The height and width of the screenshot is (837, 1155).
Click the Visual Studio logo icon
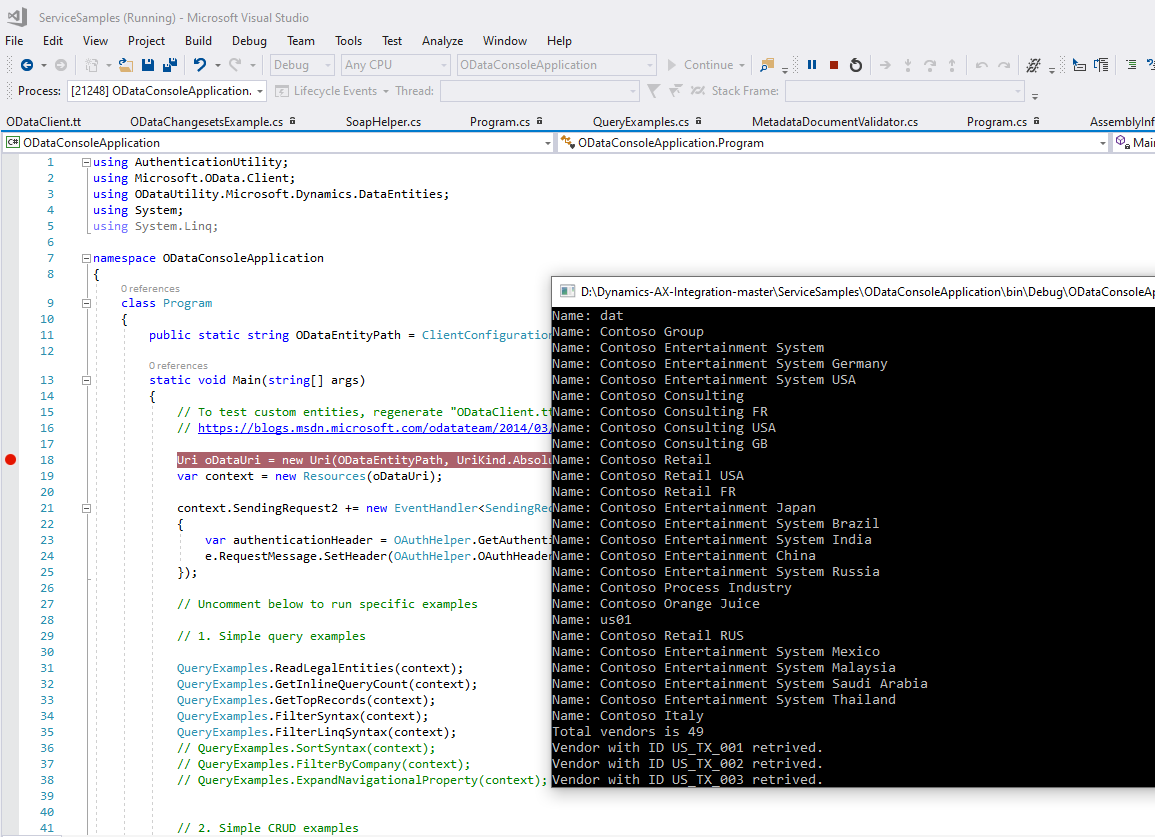pyautogui.click(x=17, y=16)
